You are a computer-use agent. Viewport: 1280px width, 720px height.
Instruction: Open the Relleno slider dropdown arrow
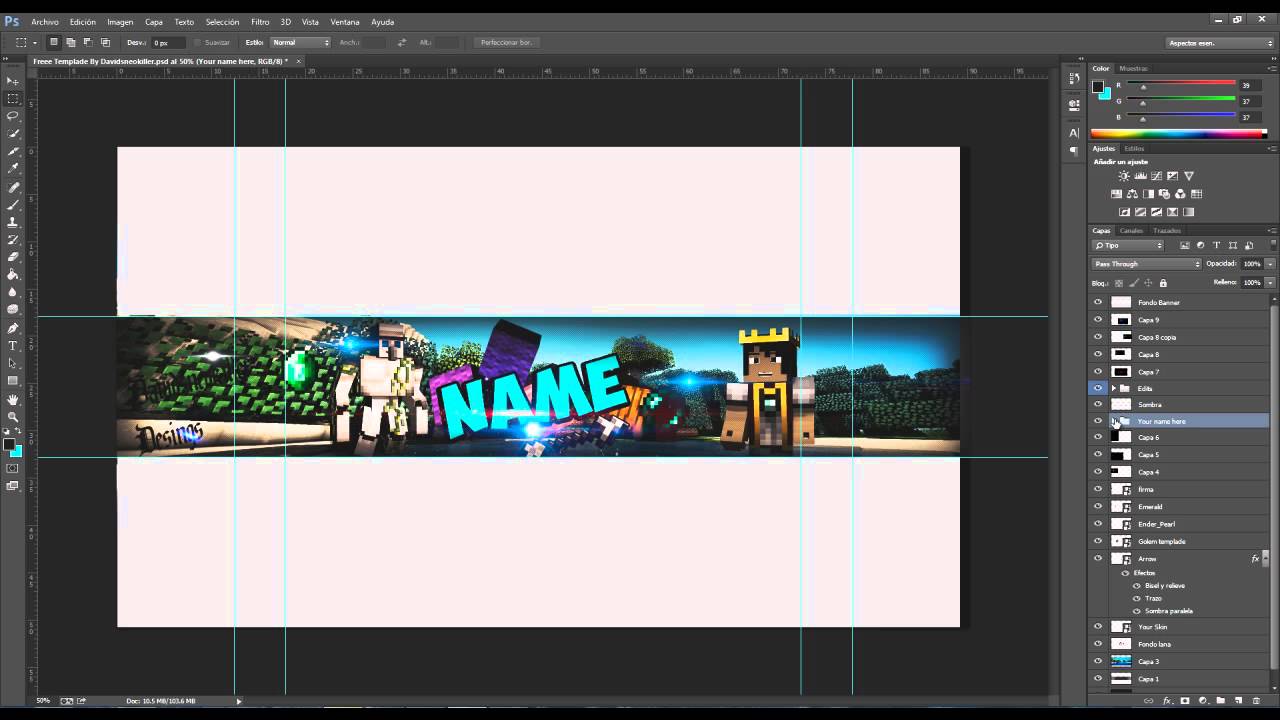[x=1270, y=283]
